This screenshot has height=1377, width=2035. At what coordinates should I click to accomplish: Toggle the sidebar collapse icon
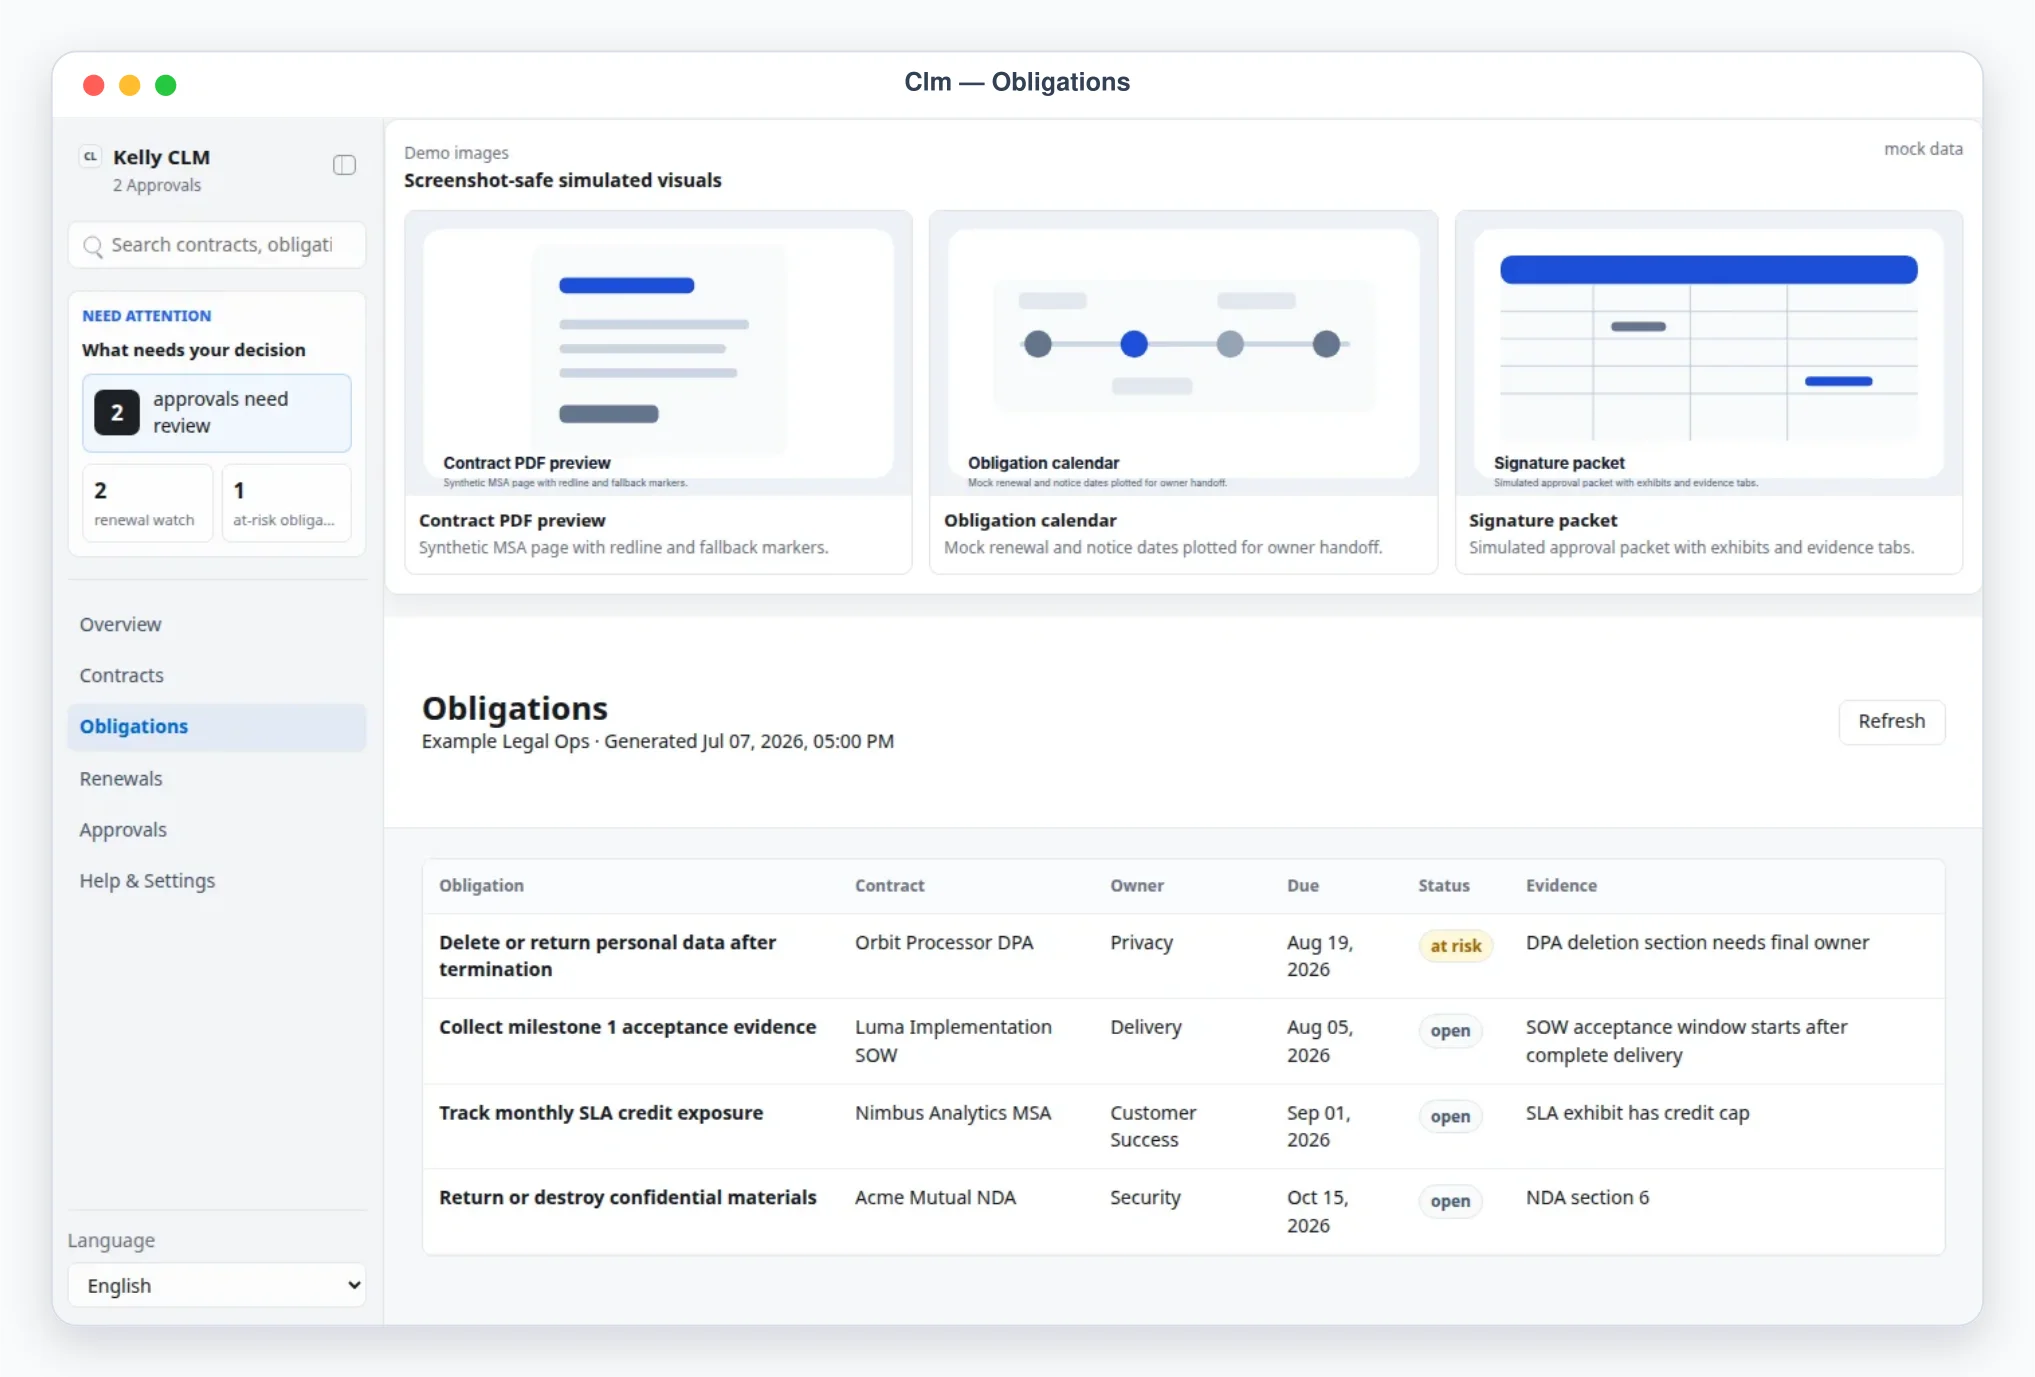[344, 165]
